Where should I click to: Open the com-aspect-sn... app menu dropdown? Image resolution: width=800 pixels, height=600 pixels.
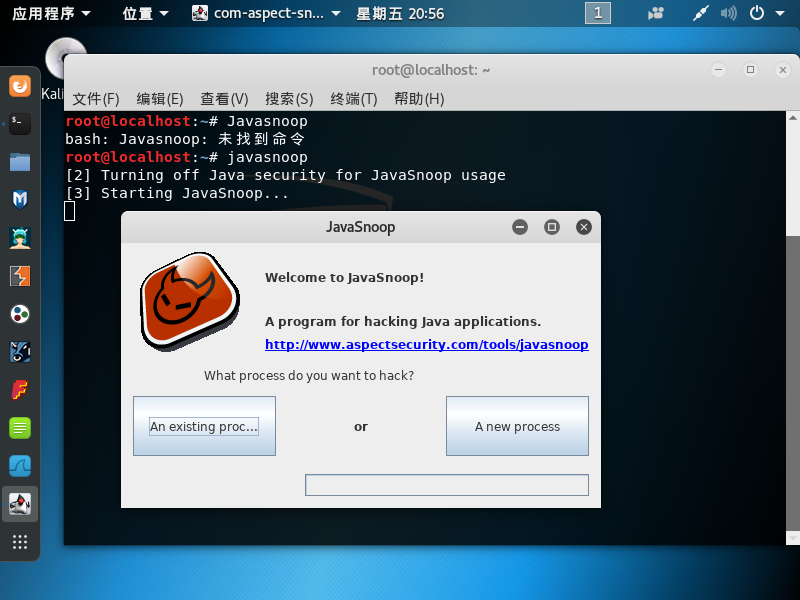coord(266,13)
